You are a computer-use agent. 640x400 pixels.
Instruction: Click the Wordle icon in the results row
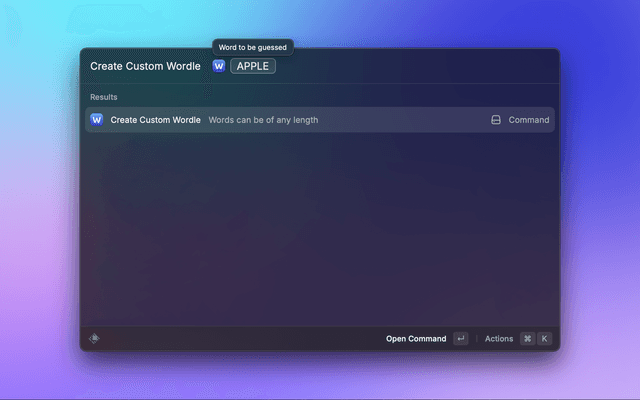(97, 120)
